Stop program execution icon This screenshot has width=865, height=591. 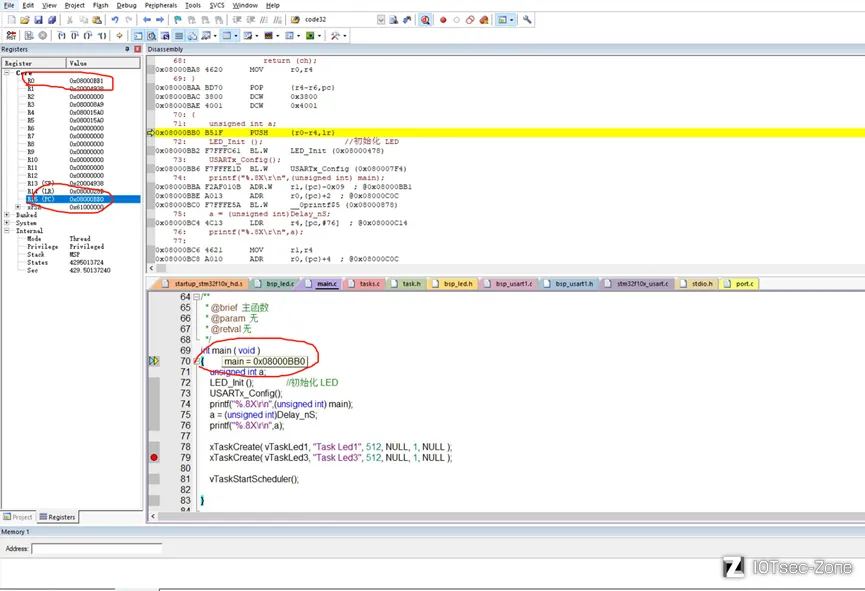tap(42, 35)
